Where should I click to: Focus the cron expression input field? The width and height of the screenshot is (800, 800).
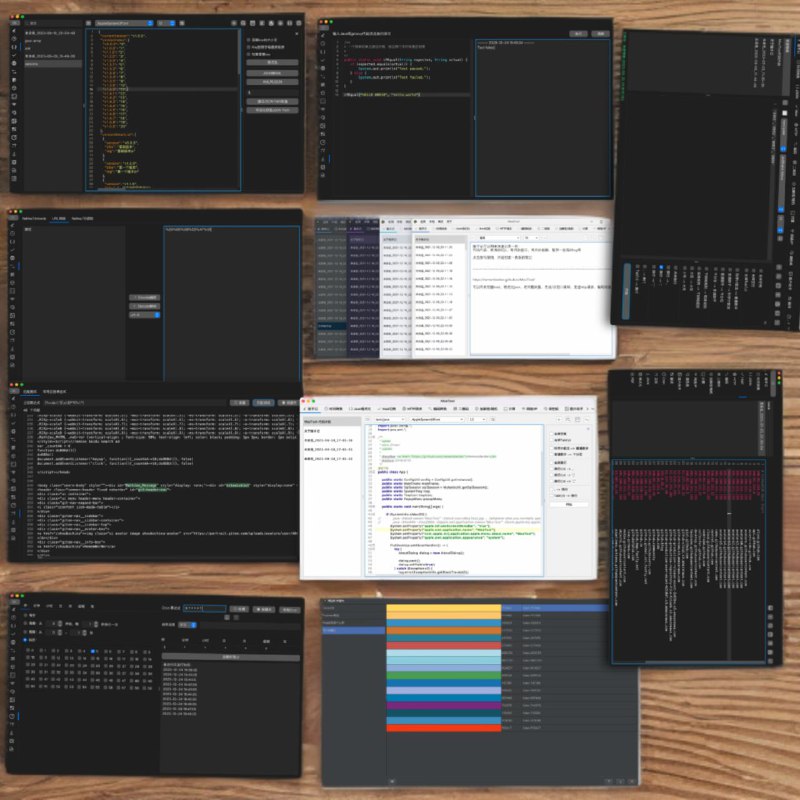[x=204, y=608]
